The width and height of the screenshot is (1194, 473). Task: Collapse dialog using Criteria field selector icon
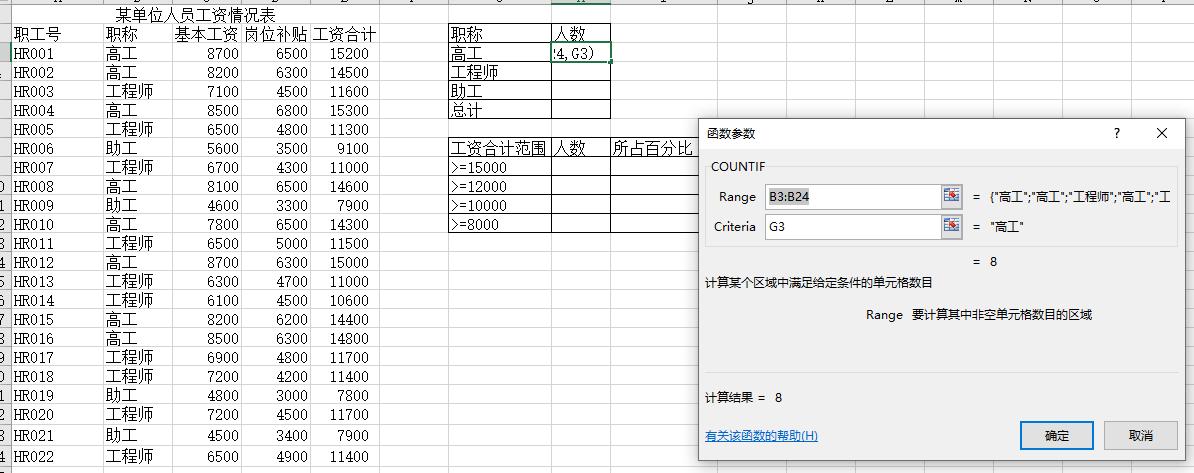pyautogui.click(x=951, y=226)
